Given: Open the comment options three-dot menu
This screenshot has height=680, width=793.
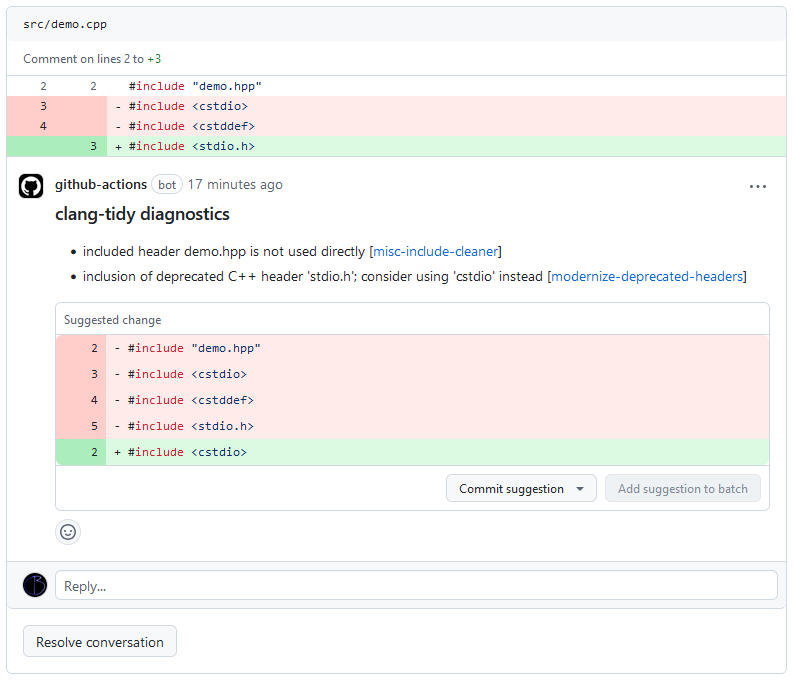Looking at the screenshot, I should [758, 186].
